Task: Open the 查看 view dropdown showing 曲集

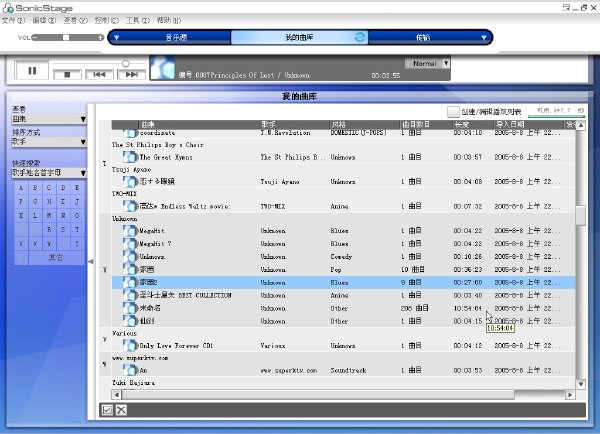Action: (x=49, y=119)
